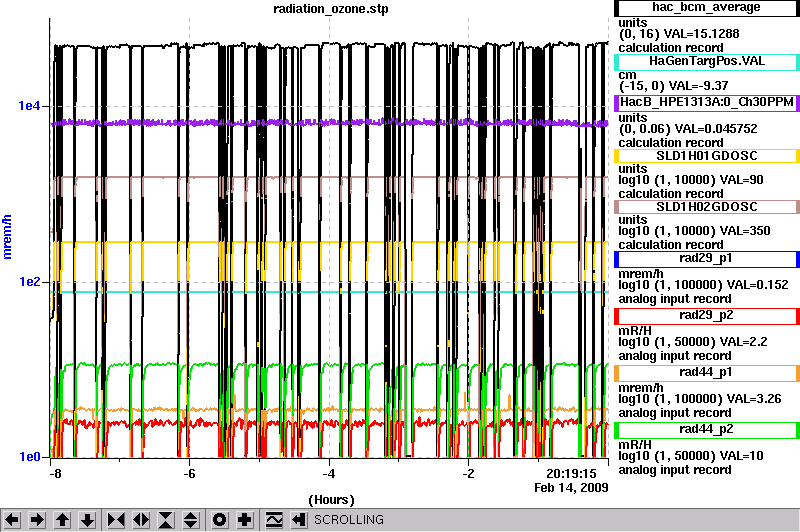Click the VAL=0.152 reading for rad29_p1

758,285
